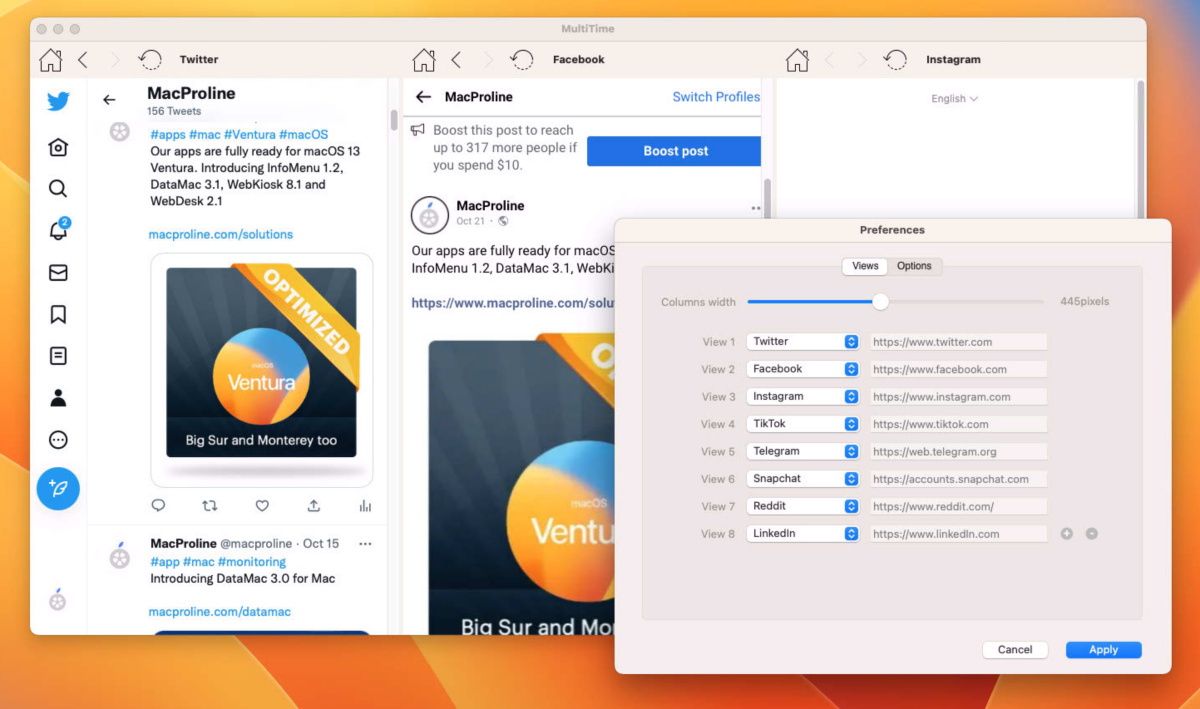Open View 5 Telegram dropdown

tap(803, 451)
